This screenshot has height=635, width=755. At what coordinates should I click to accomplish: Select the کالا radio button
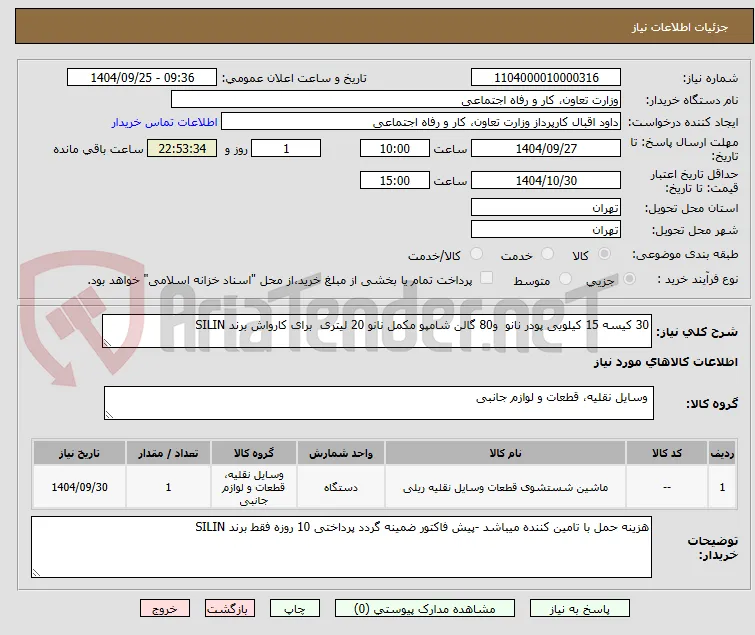[604, 254]
